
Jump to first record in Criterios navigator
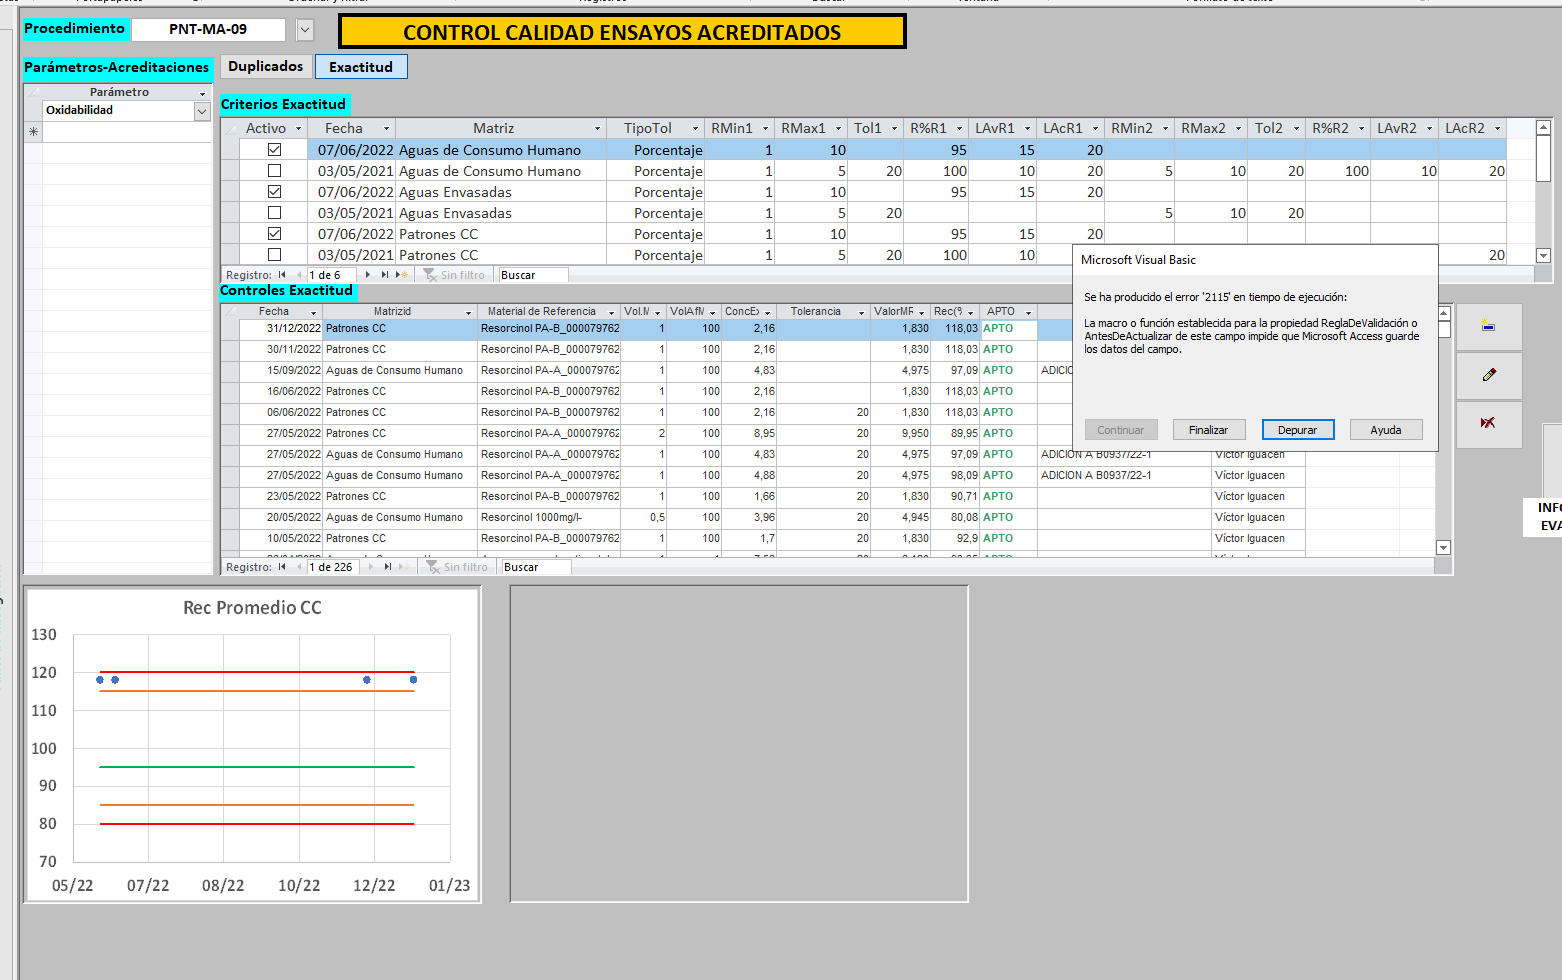pyautogui.click(x=282, y=275)
